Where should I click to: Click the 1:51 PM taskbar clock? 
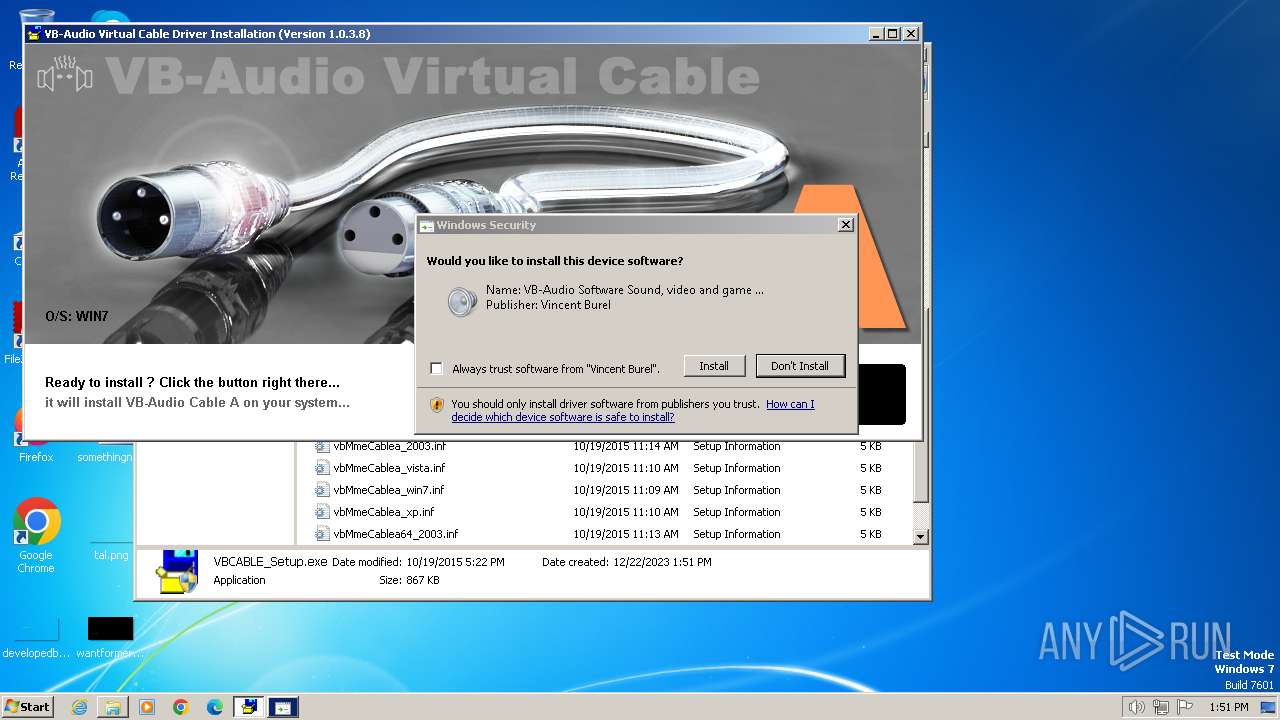1228,707
